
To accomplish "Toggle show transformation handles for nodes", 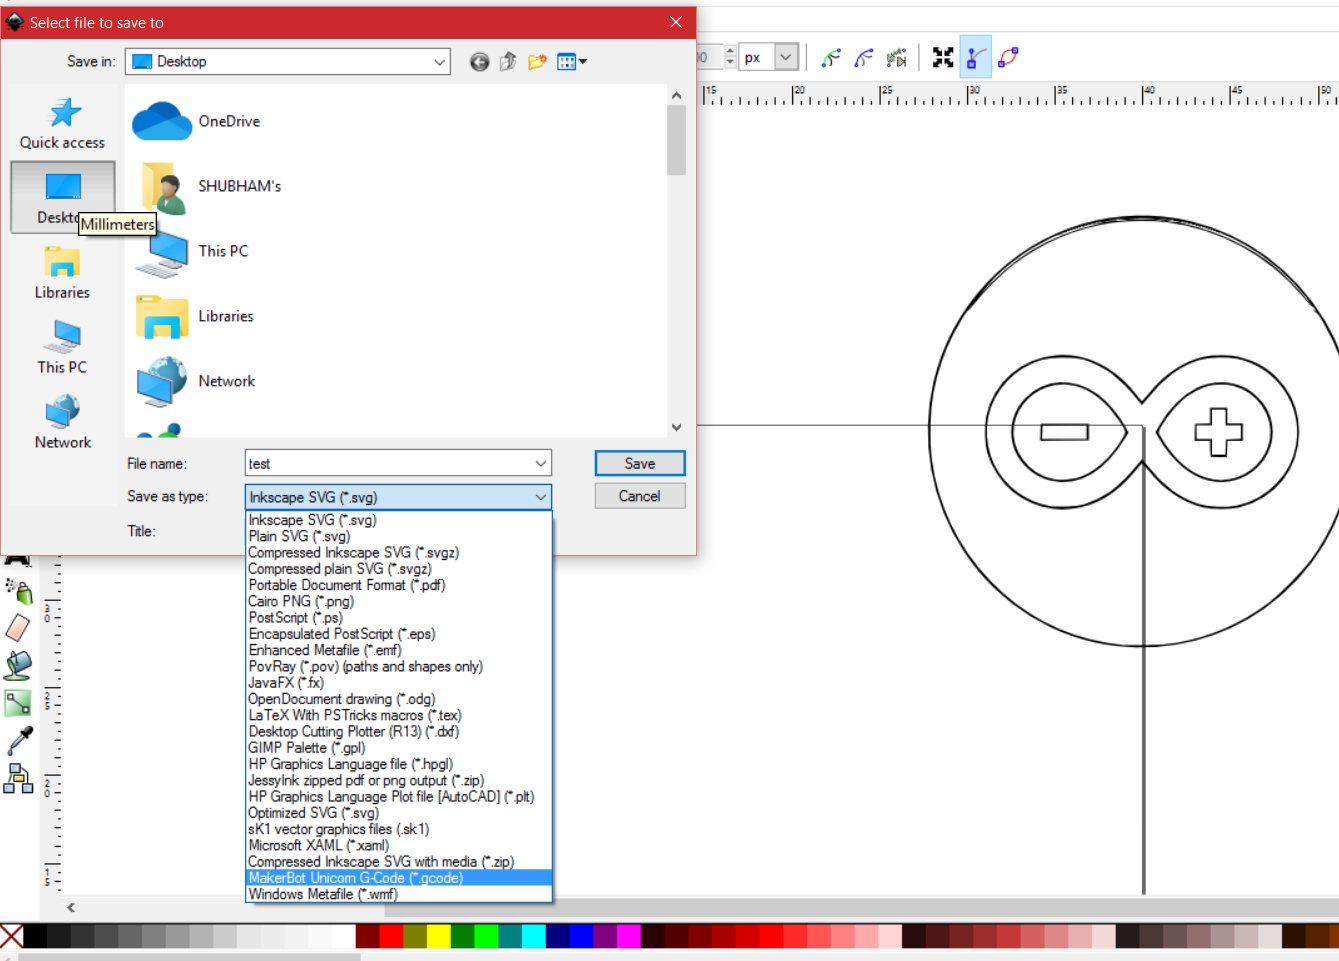I will (x=942, y=58).
